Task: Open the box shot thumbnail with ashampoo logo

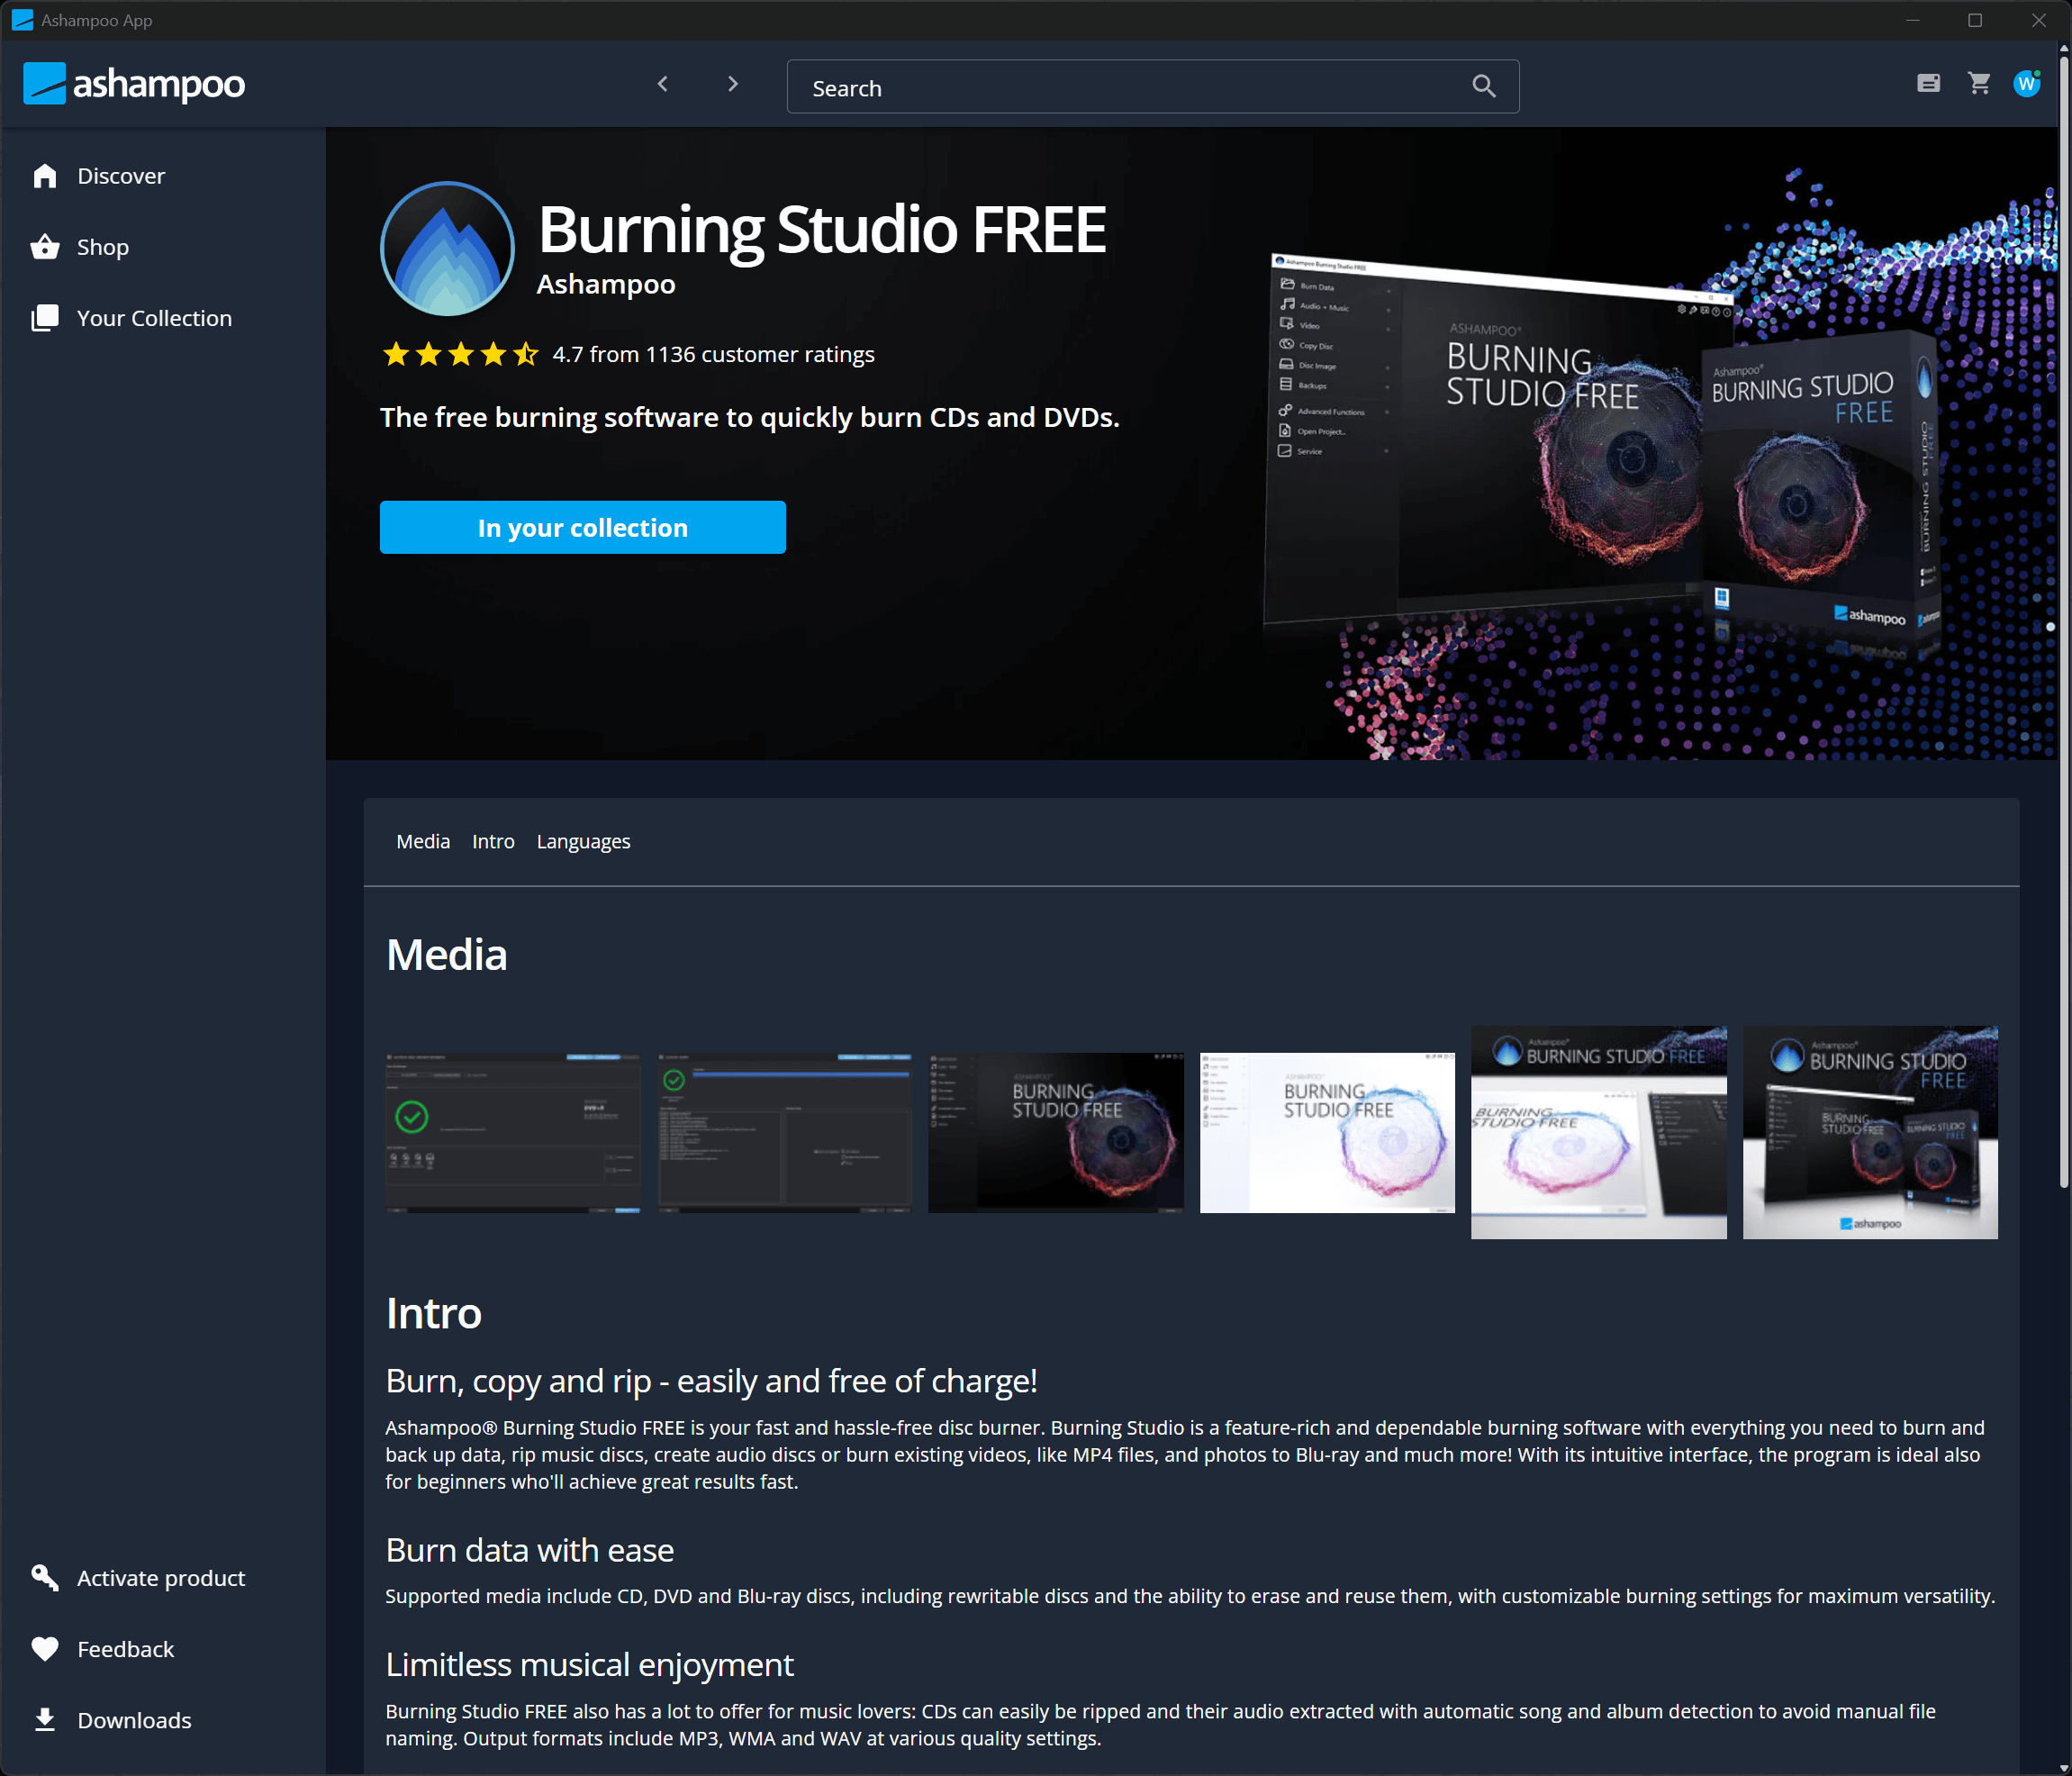Action: [x=1870, y=1133]
